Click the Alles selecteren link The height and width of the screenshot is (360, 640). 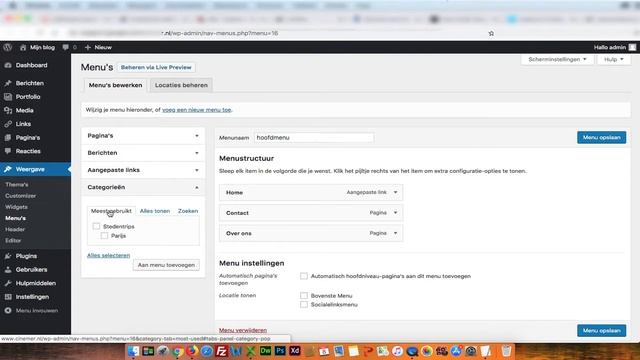[x=109, y=256]
